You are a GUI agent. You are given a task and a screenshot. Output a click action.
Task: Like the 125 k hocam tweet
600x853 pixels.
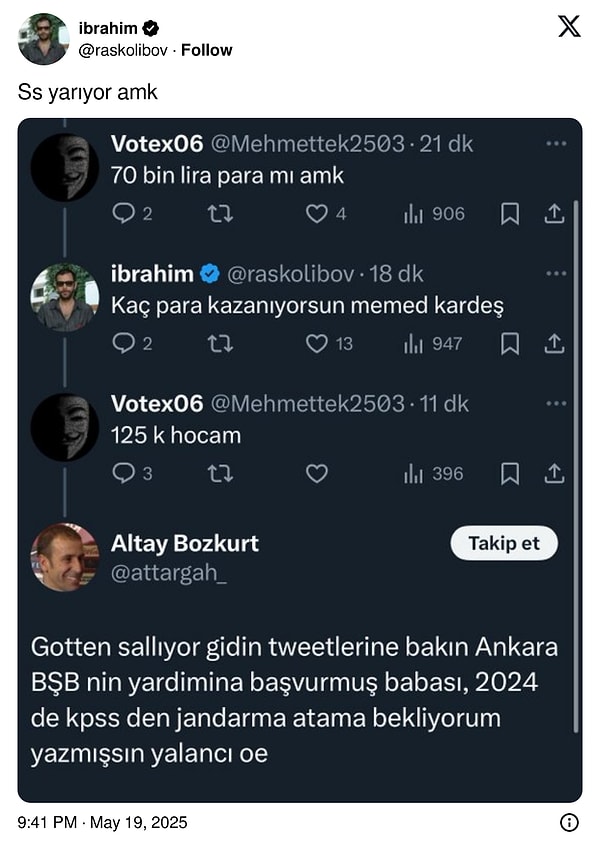click(317, 473)
